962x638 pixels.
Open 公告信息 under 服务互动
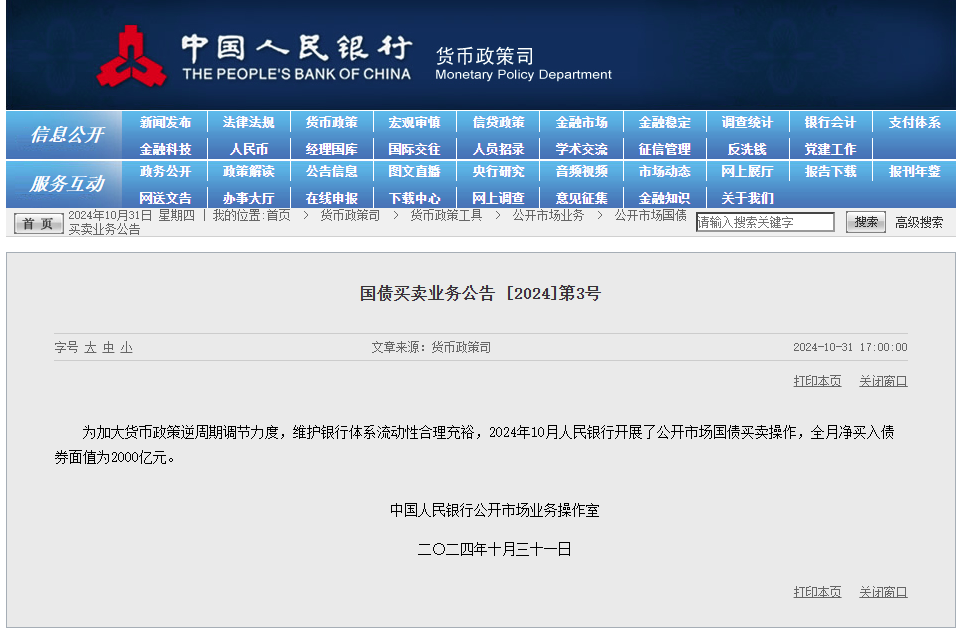point(331,171)
